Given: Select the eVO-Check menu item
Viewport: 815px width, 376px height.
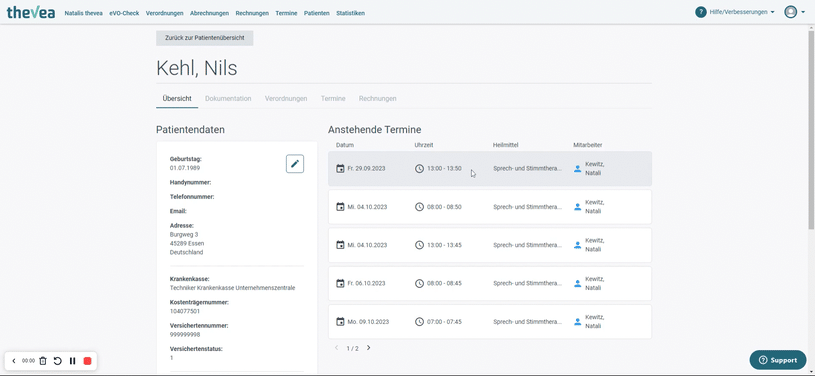Looking at the screenshot, I should coord(124,14).
